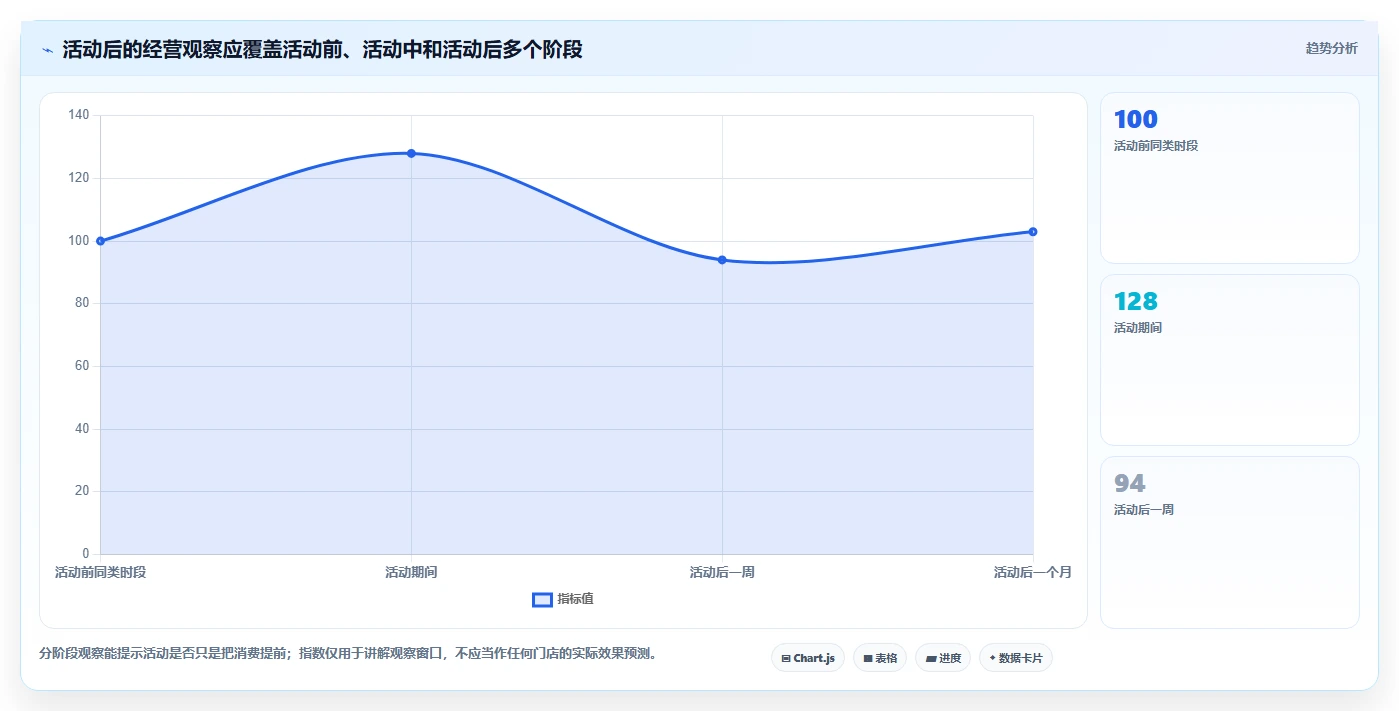
Task: Click 活动期间 caption in the 128 card
Action: pyautogui.click(x=1138, y=328)
